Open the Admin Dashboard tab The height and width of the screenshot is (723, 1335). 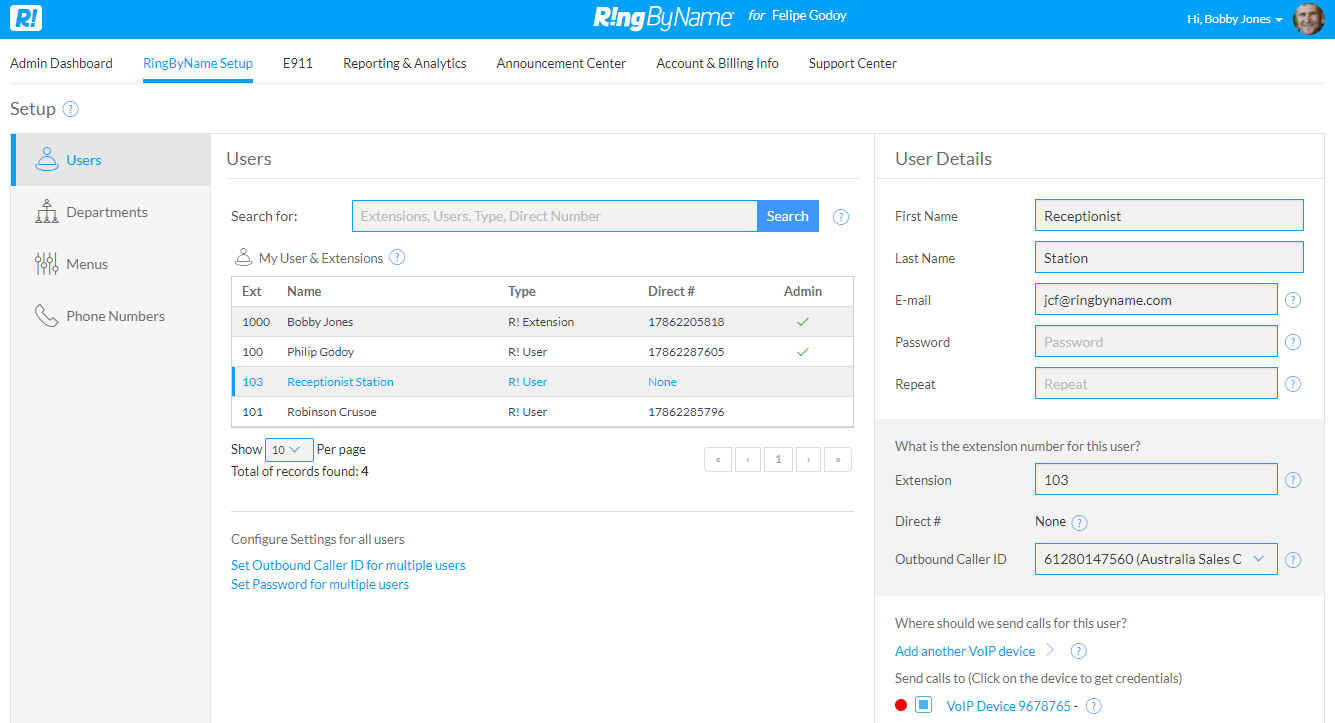pyautogui.click(x=61, y=63)
